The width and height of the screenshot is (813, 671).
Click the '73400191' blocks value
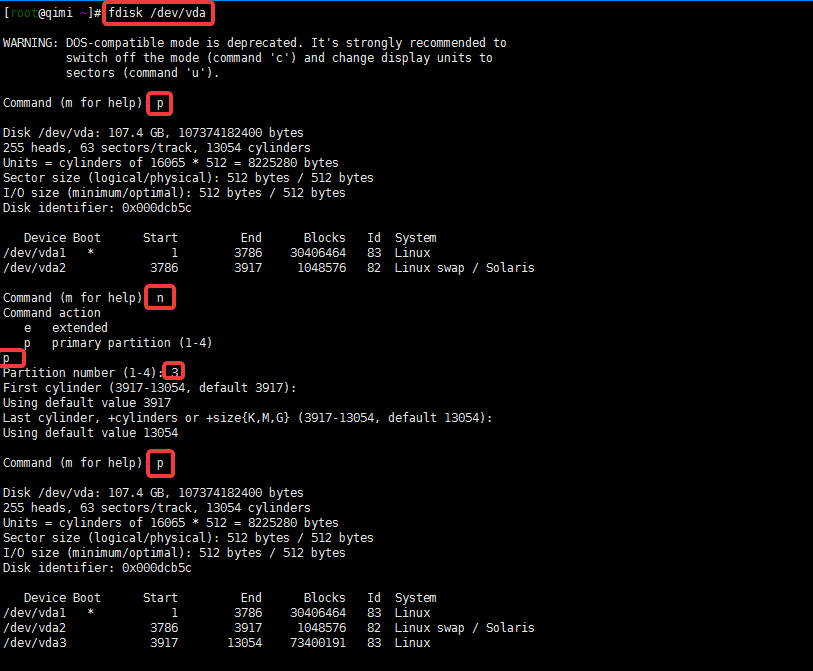tap(318, 643)
